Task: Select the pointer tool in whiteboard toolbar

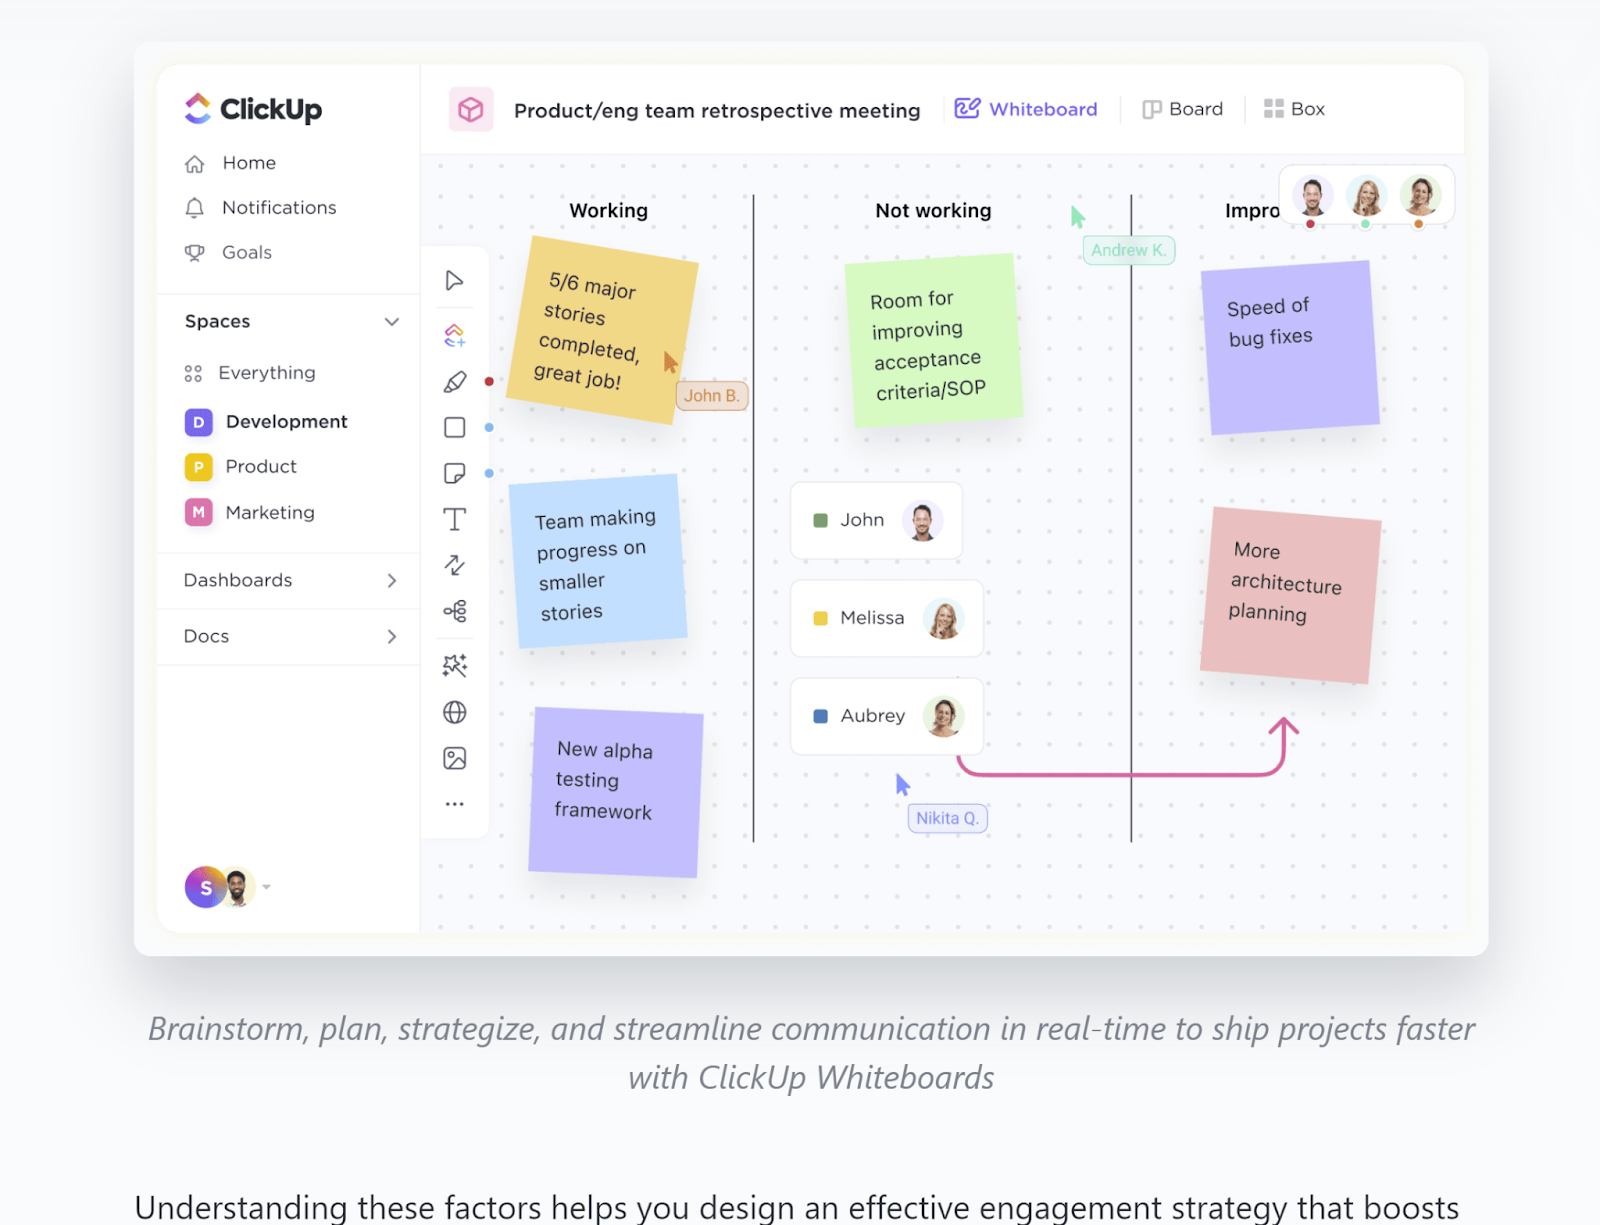Action: coord(455,281)
